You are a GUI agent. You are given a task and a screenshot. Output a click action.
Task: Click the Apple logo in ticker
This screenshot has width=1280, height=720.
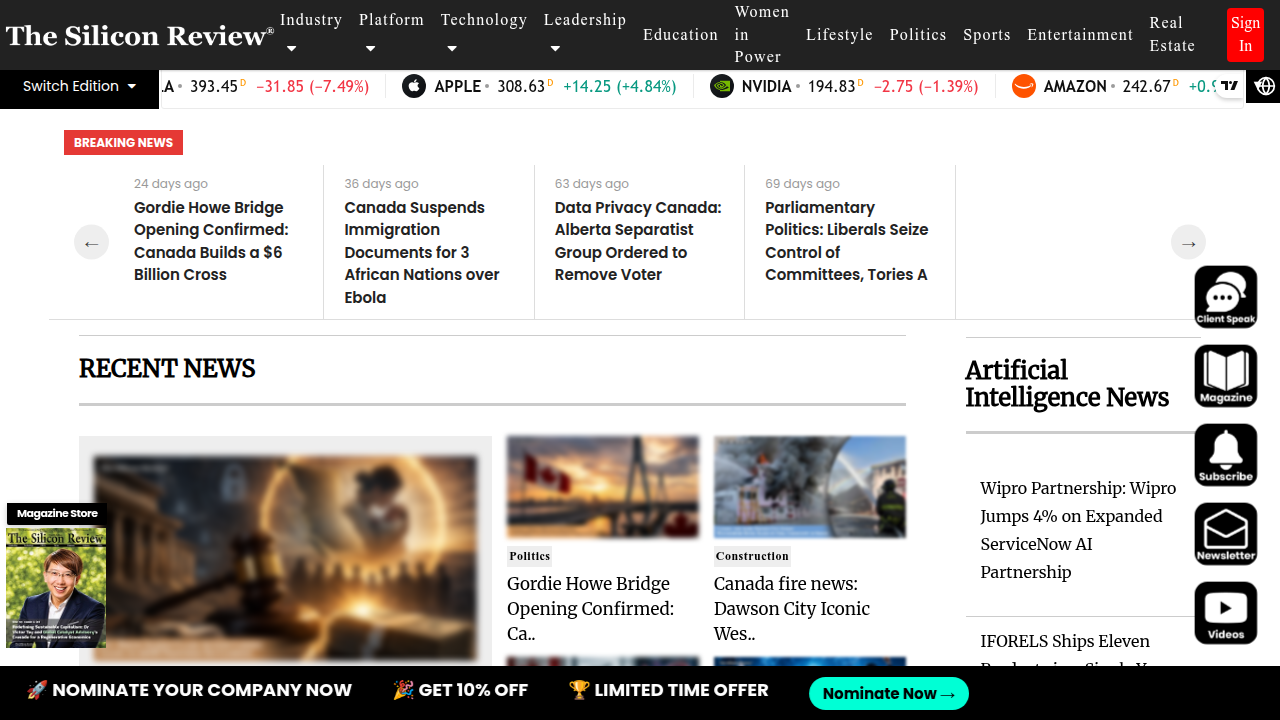pos(414,86)
